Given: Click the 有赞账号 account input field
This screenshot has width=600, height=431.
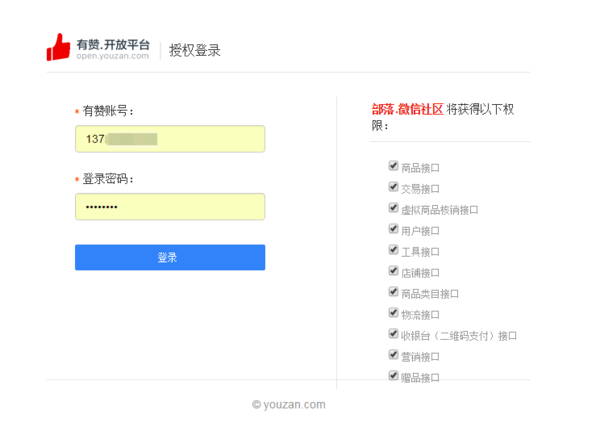Looking at the screenshot, I should click(169, 139).
